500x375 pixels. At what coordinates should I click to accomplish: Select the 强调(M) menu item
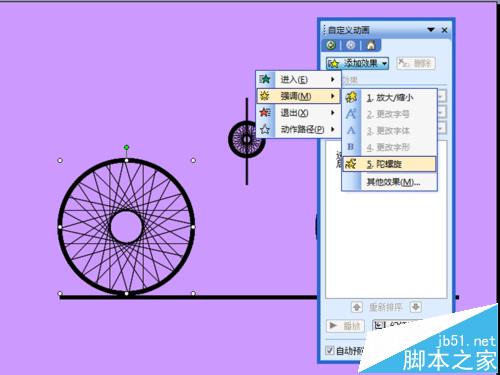pos(298,96)
